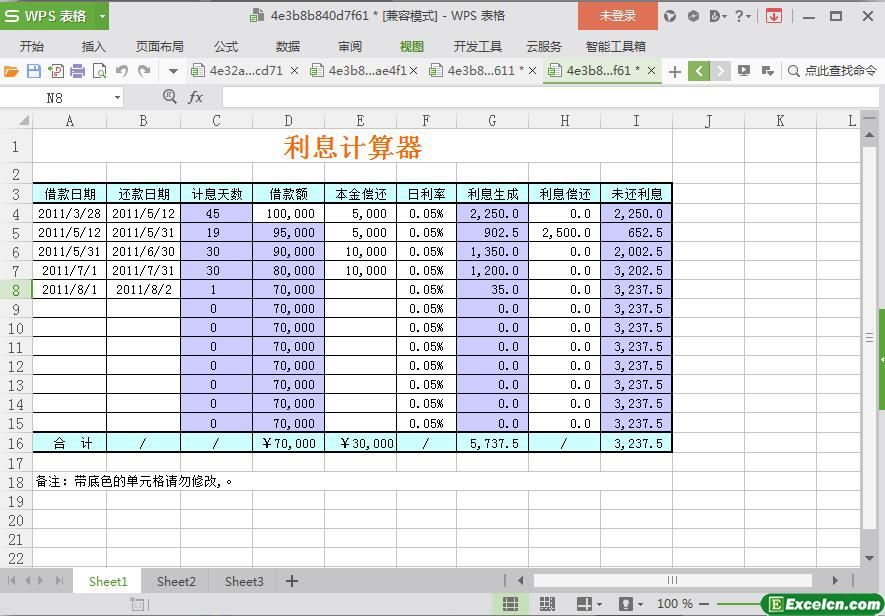Select cell with date 2011/3/28
This screenshot has width=885, height=616.
pyautogui.click(x=69, y=213)
